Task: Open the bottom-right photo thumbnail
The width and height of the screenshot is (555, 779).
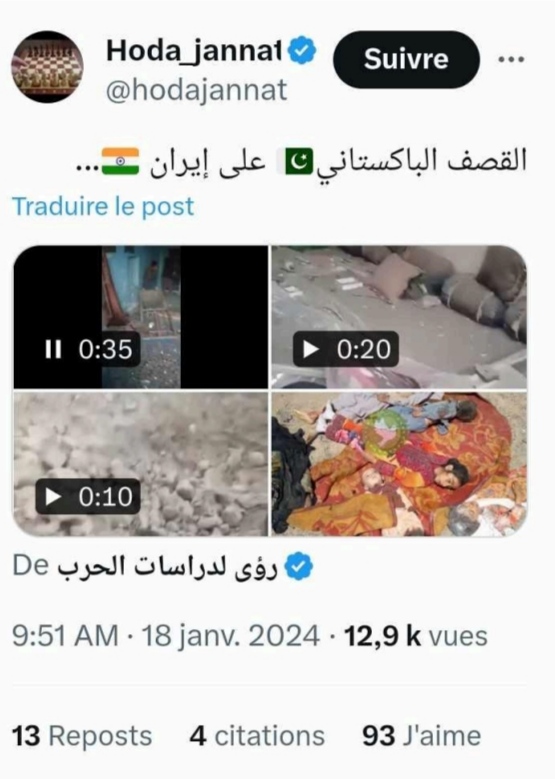Action: [399, 464]
